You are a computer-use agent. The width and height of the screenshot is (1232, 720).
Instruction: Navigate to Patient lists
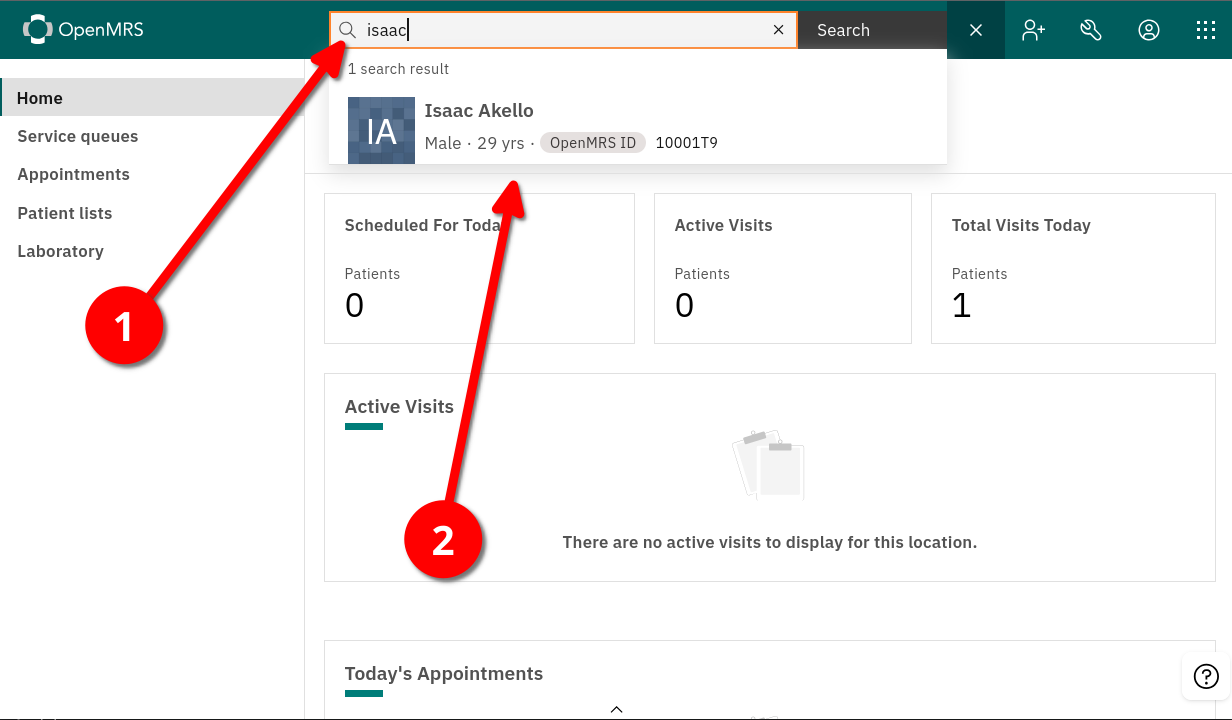click(65, 213)
